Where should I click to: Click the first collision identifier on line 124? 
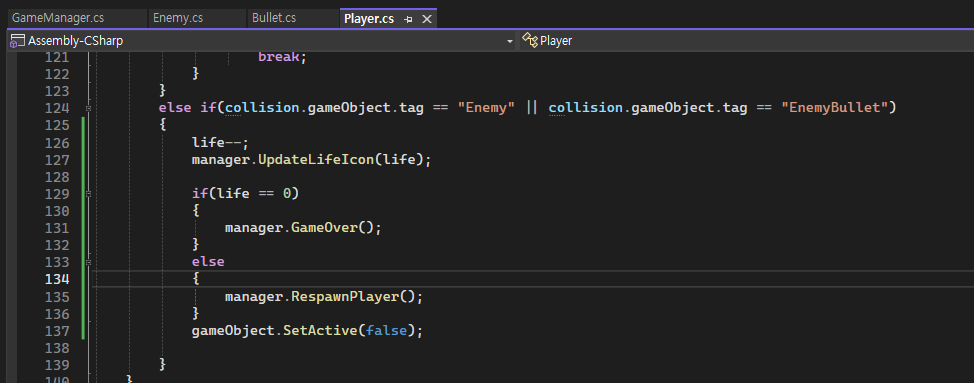tap(262, 108)
